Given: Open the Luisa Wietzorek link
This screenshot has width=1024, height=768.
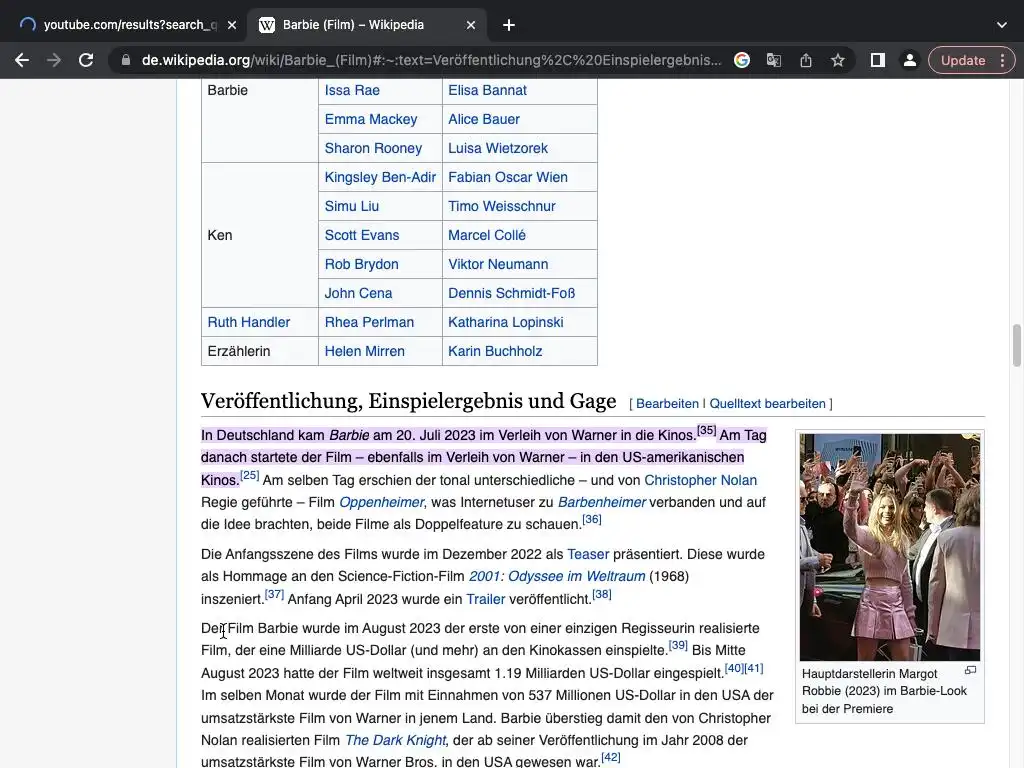Looking at the screenshot, I should (x=498, y=148).
